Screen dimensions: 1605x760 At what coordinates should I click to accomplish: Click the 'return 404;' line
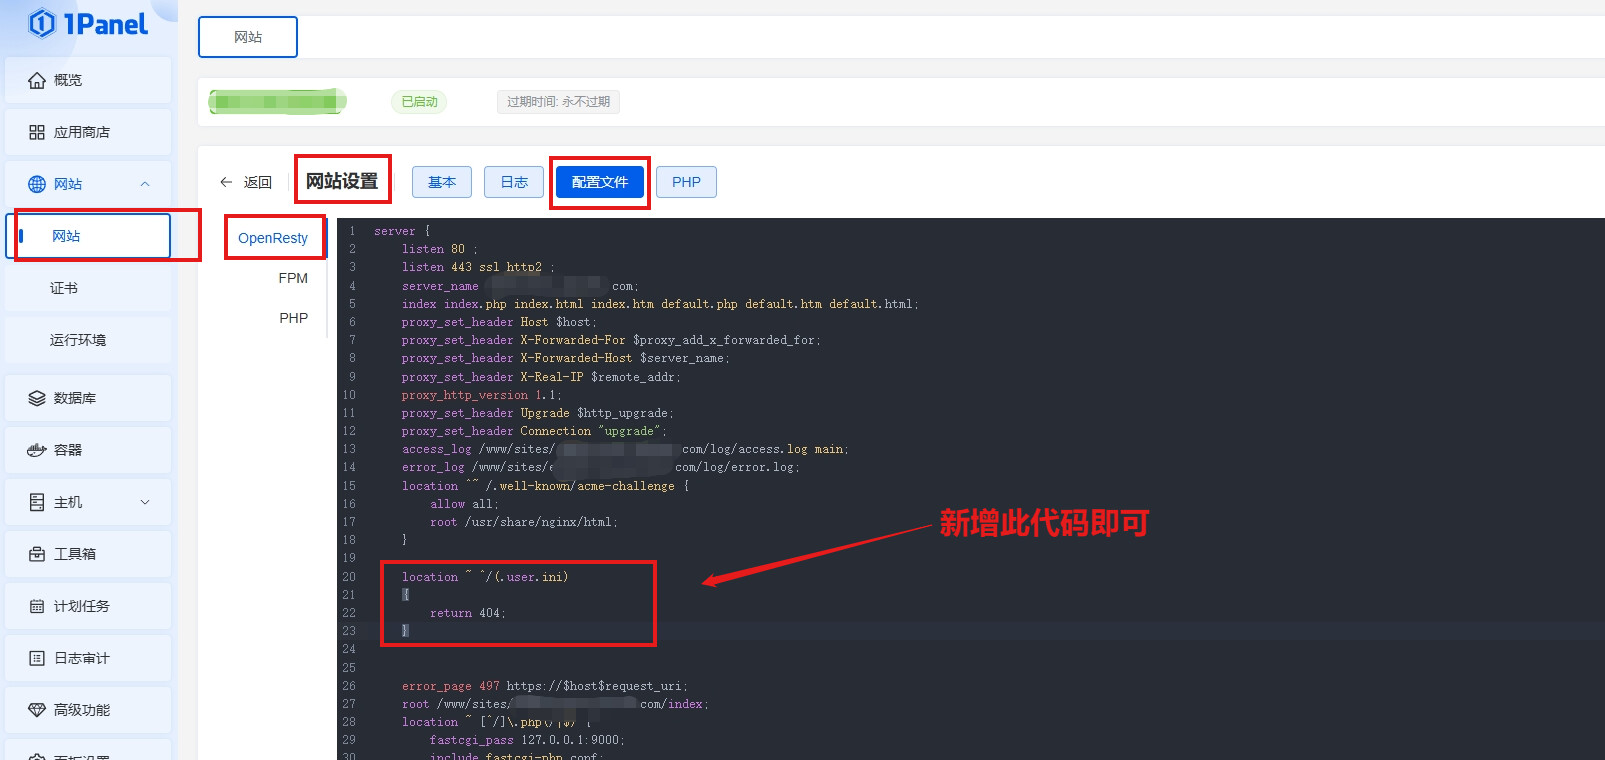pos(468,613)
